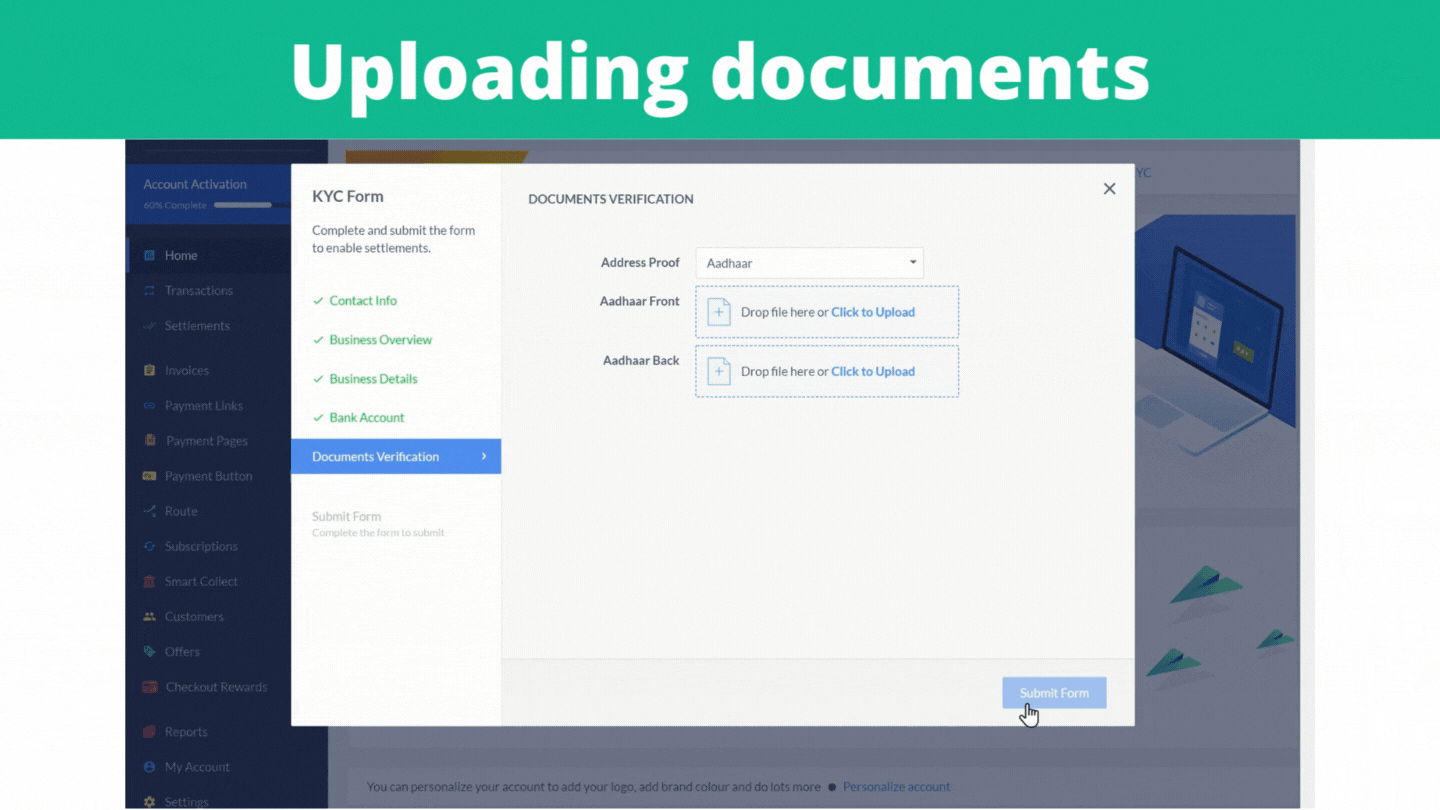Click the My Account icon
The image size is (1440, 810).
point(150,767)
